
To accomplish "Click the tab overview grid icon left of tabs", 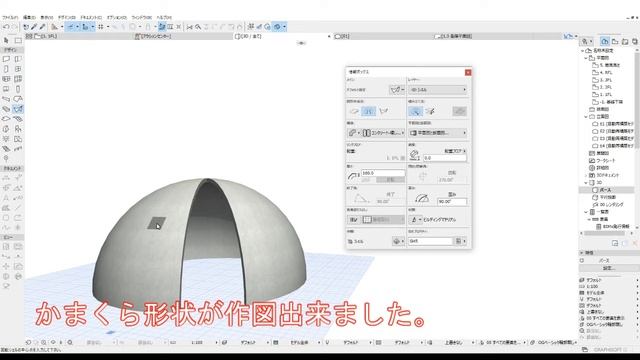I will [x=29, y=36].
